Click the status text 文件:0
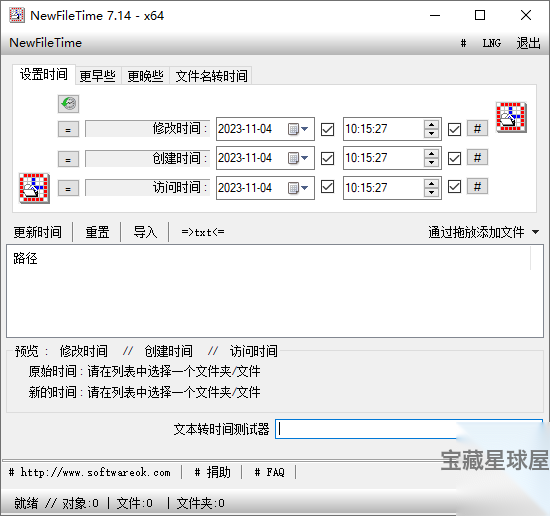The height and width of the screenshot is (516, 550). 134,503
